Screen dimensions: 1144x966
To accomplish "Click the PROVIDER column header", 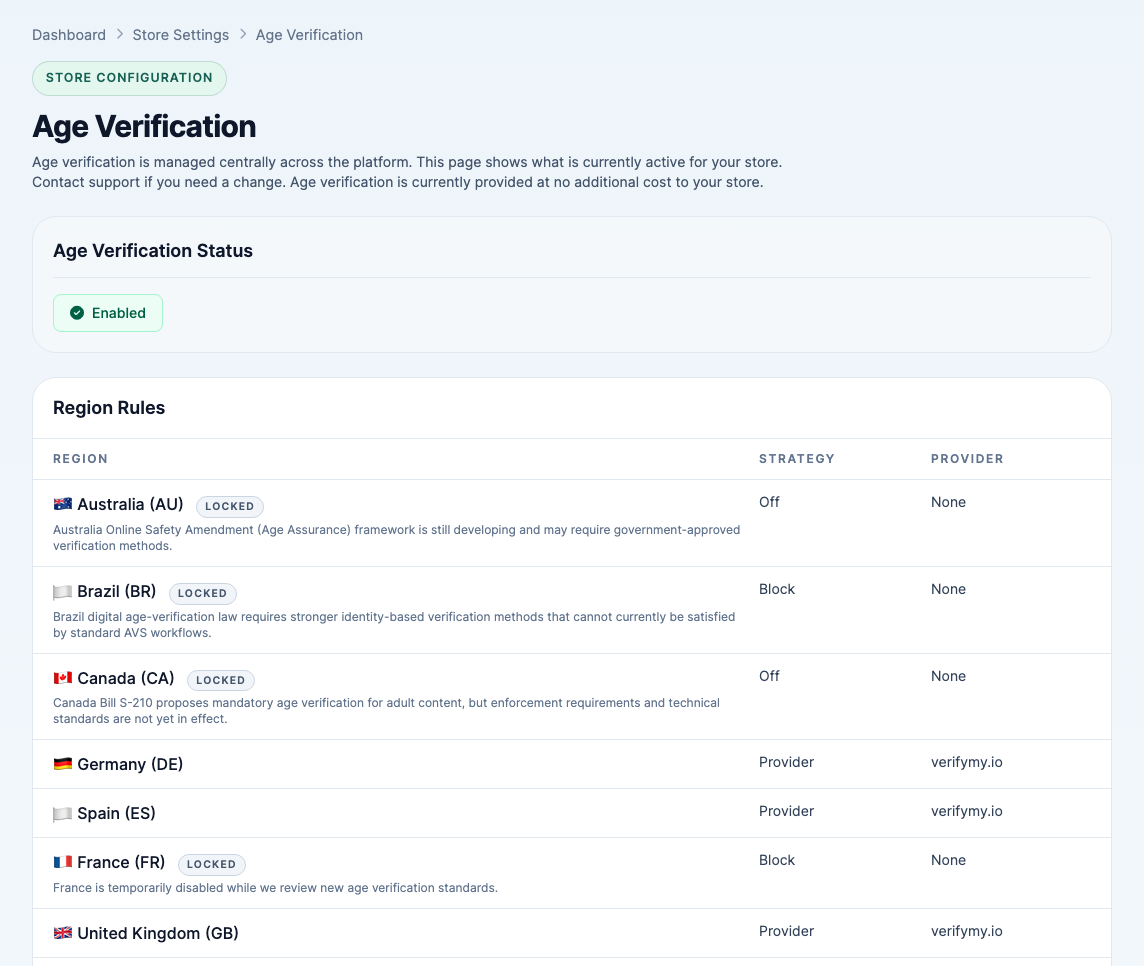I will click(967, 459).
